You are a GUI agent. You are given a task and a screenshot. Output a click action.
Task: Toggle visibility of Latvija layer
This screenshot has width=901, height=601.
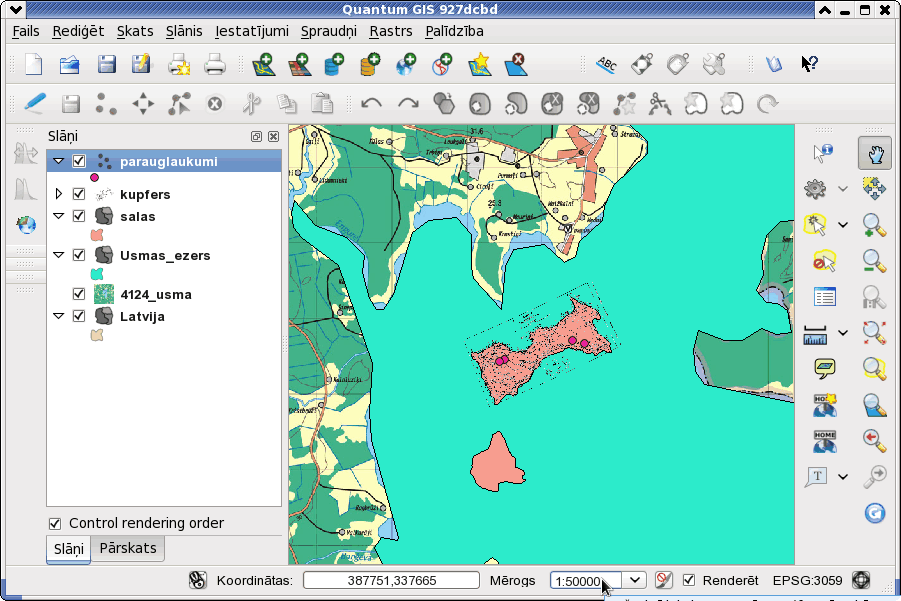click(79, 316)
